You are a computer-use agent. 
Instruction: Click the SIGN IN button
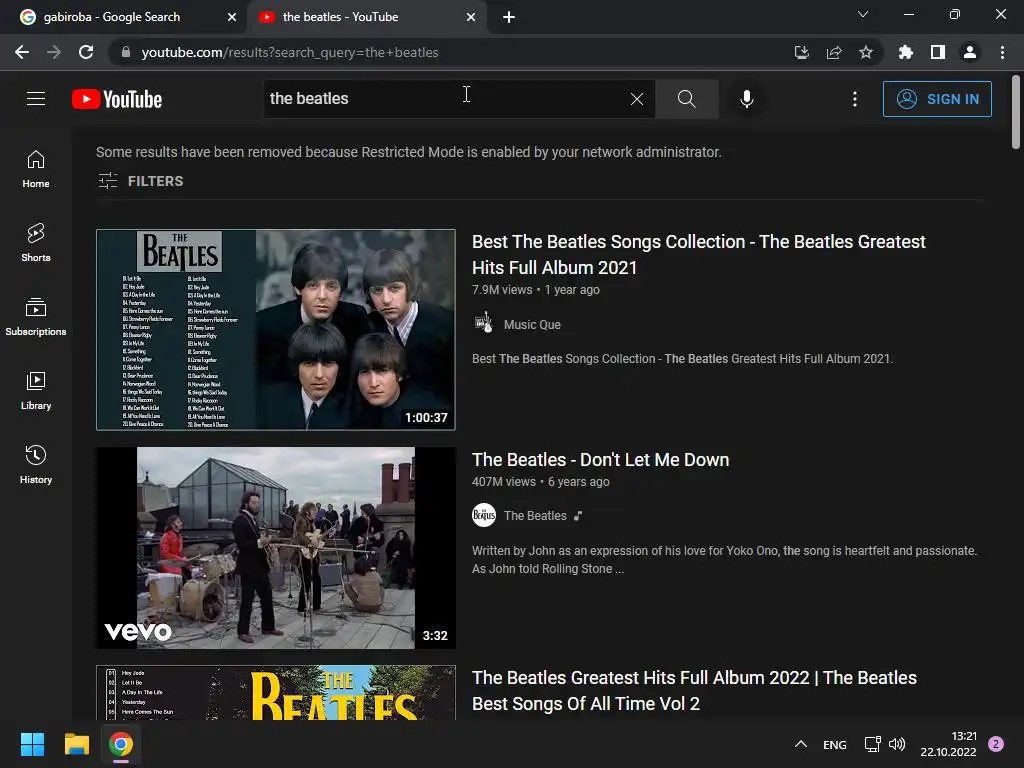[x=937, y=99]
